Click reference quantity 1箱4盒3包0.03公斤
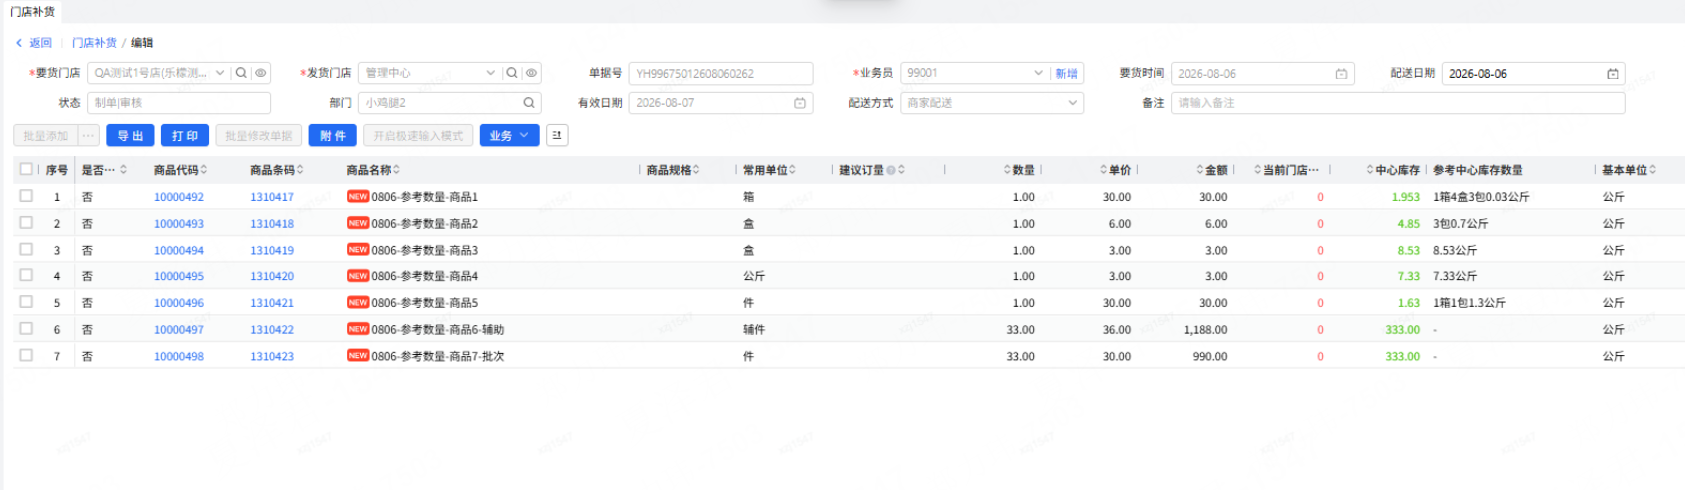 click(x=1481, y=197)
